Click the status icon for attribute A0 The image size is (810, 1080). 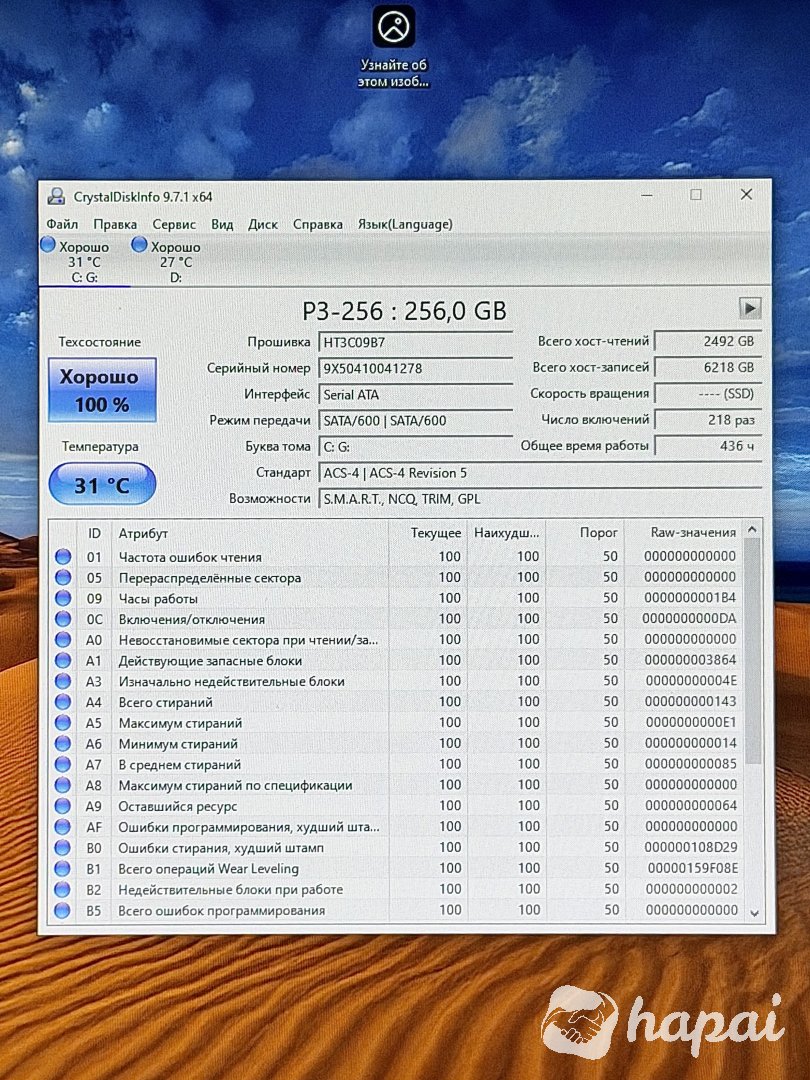63,640
